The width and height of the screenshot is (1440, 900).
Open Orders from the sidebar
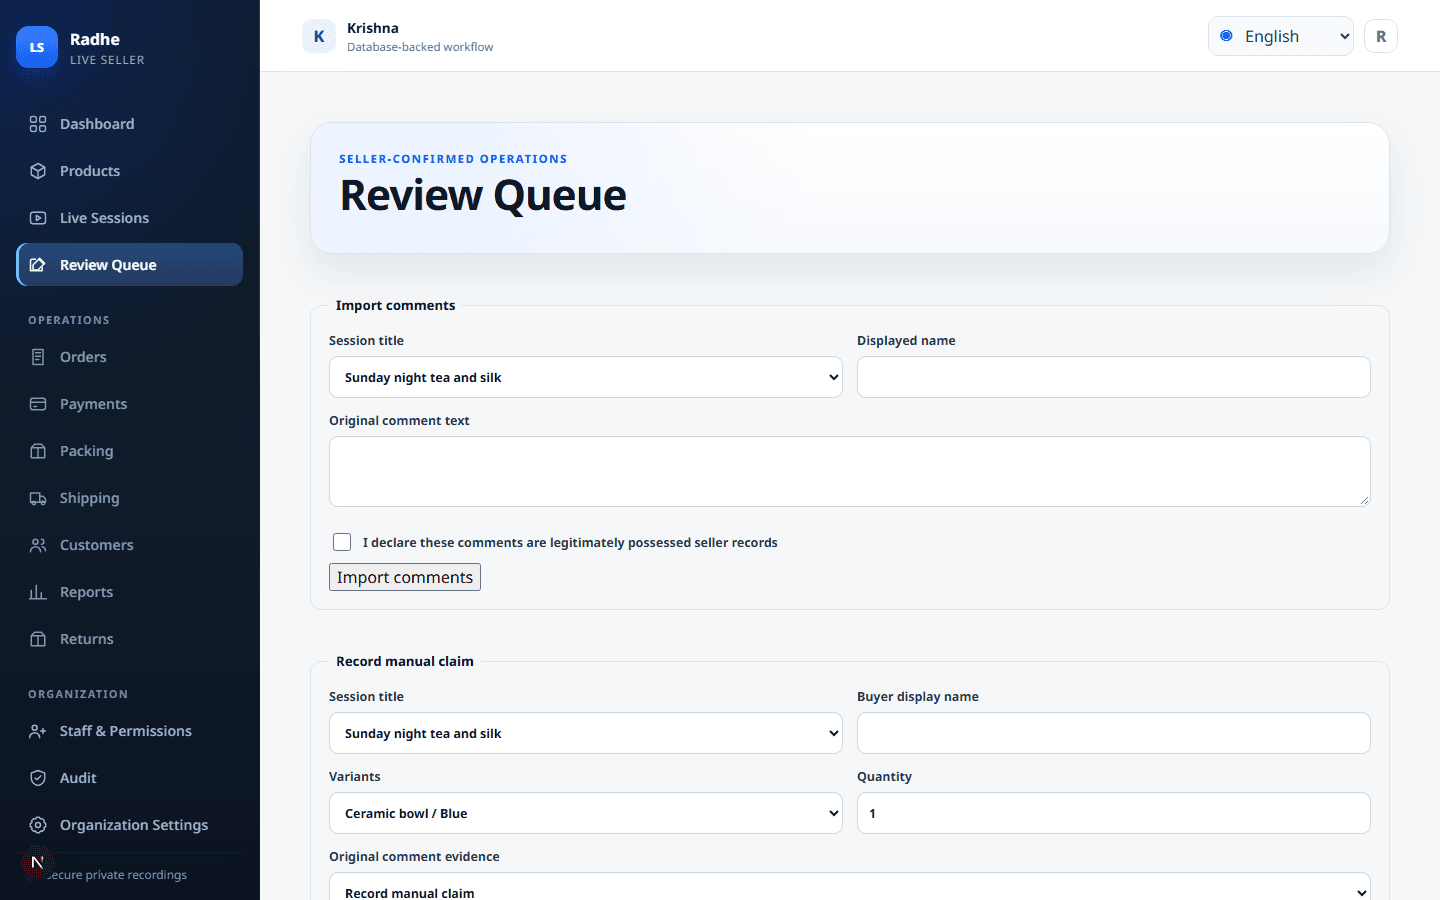tap(130, 357)
